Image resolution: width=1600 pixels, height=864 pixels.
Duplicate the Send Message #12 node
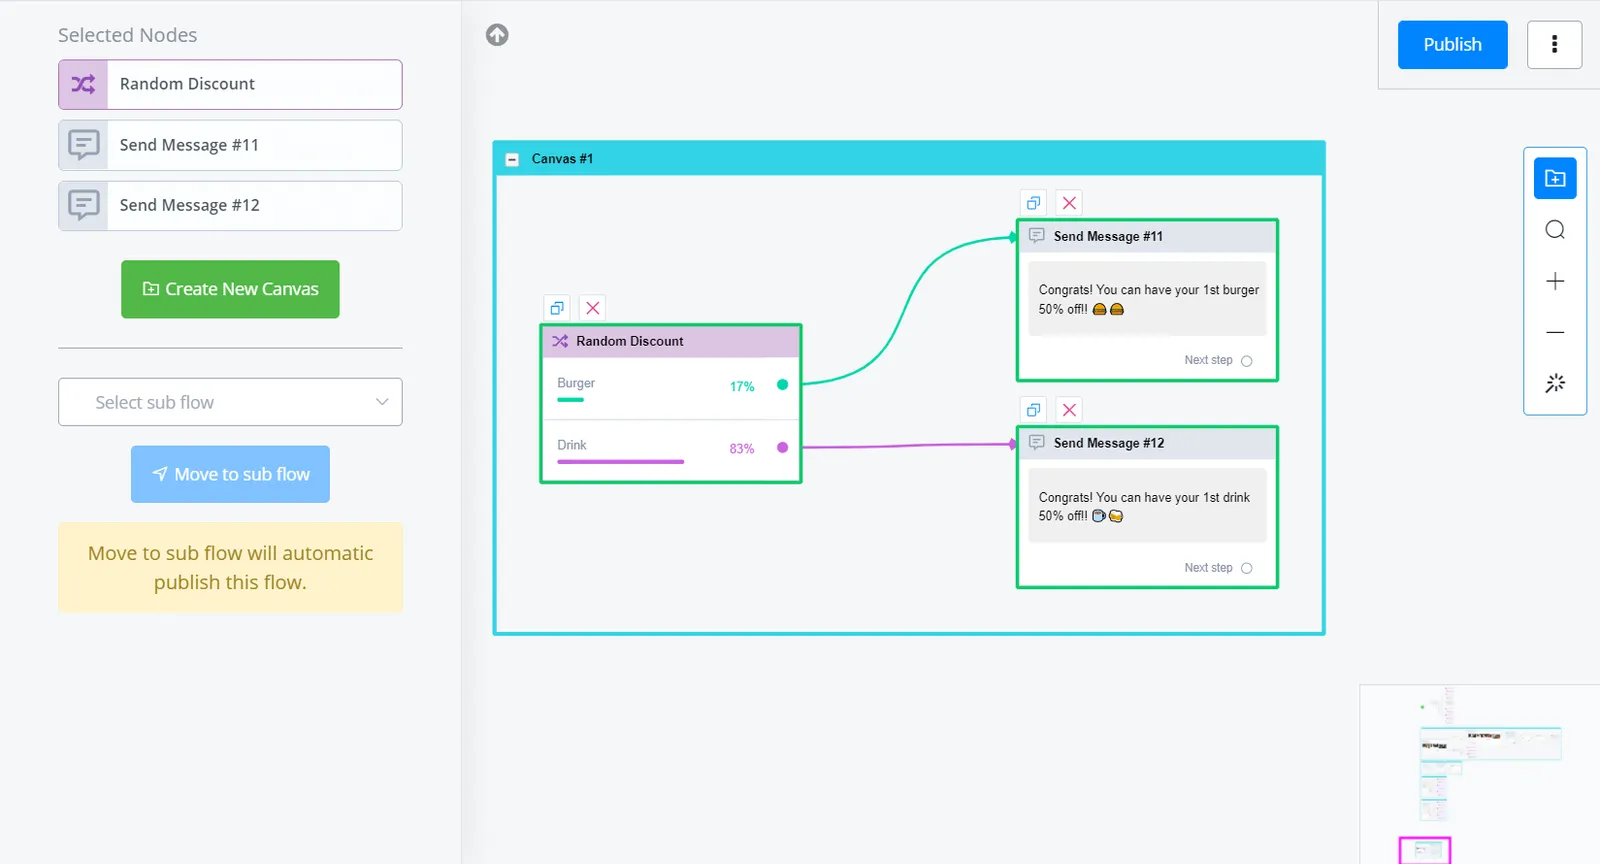1034,410
